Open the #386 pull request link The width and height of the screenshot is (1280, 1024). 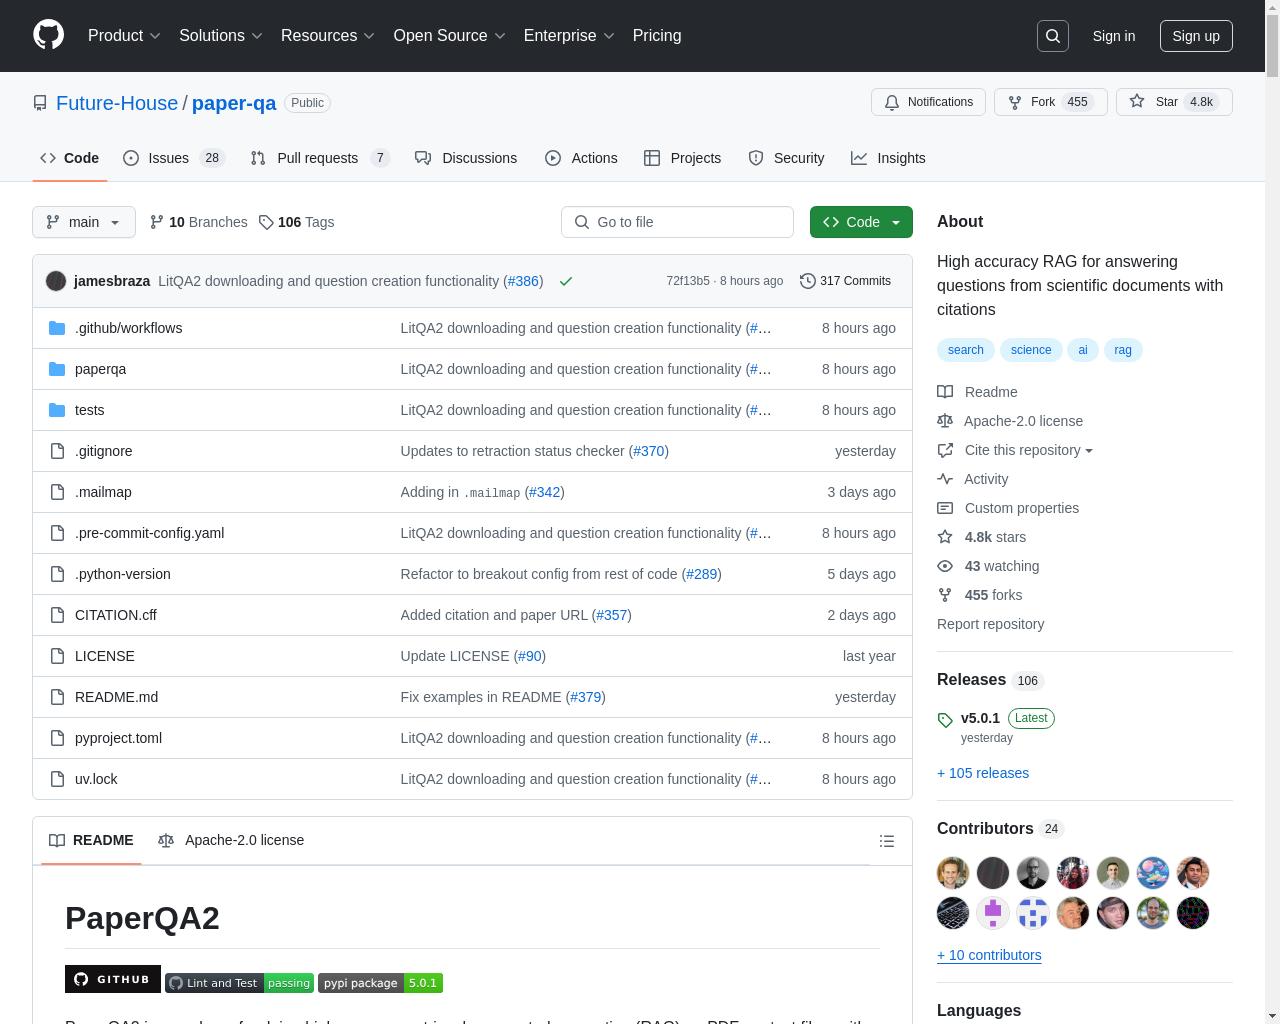pyautogui.click(x=523, y=281)
